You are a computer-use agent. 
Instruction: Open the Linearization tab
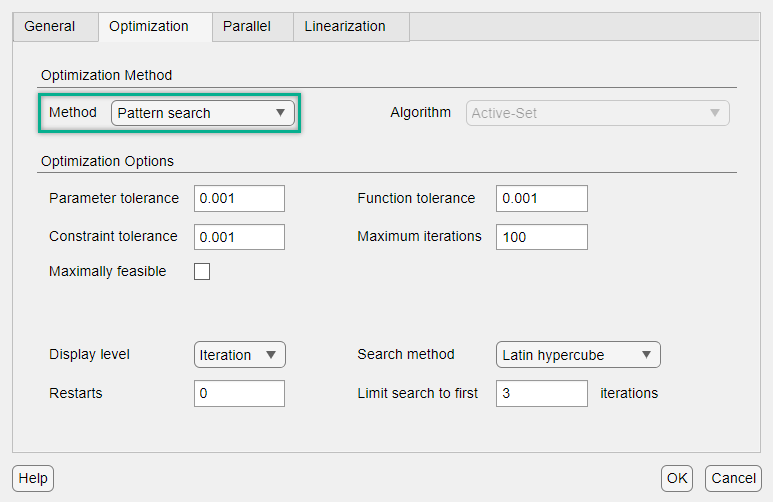tap(345, 27)
